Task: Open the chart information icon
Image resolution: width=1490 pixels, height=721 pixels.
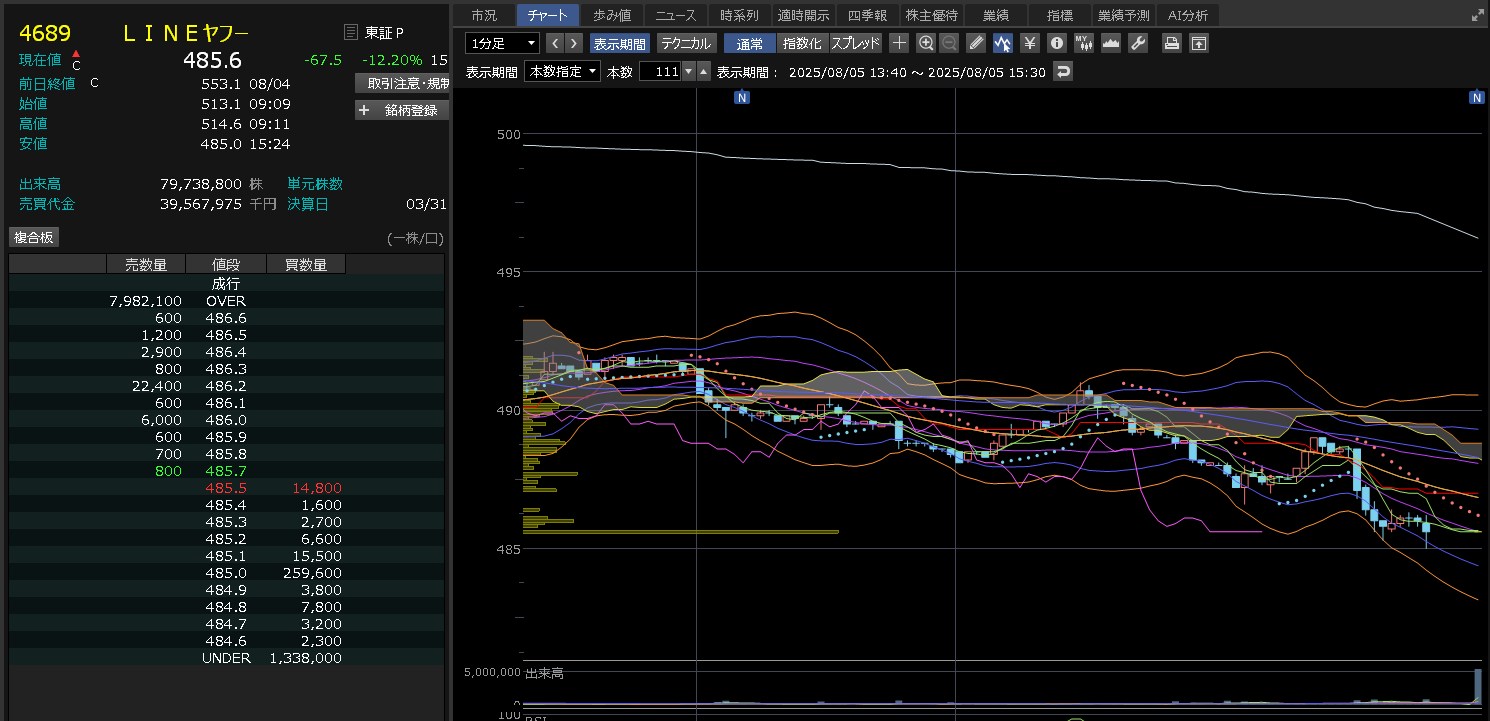Action: click(1056, 43)
